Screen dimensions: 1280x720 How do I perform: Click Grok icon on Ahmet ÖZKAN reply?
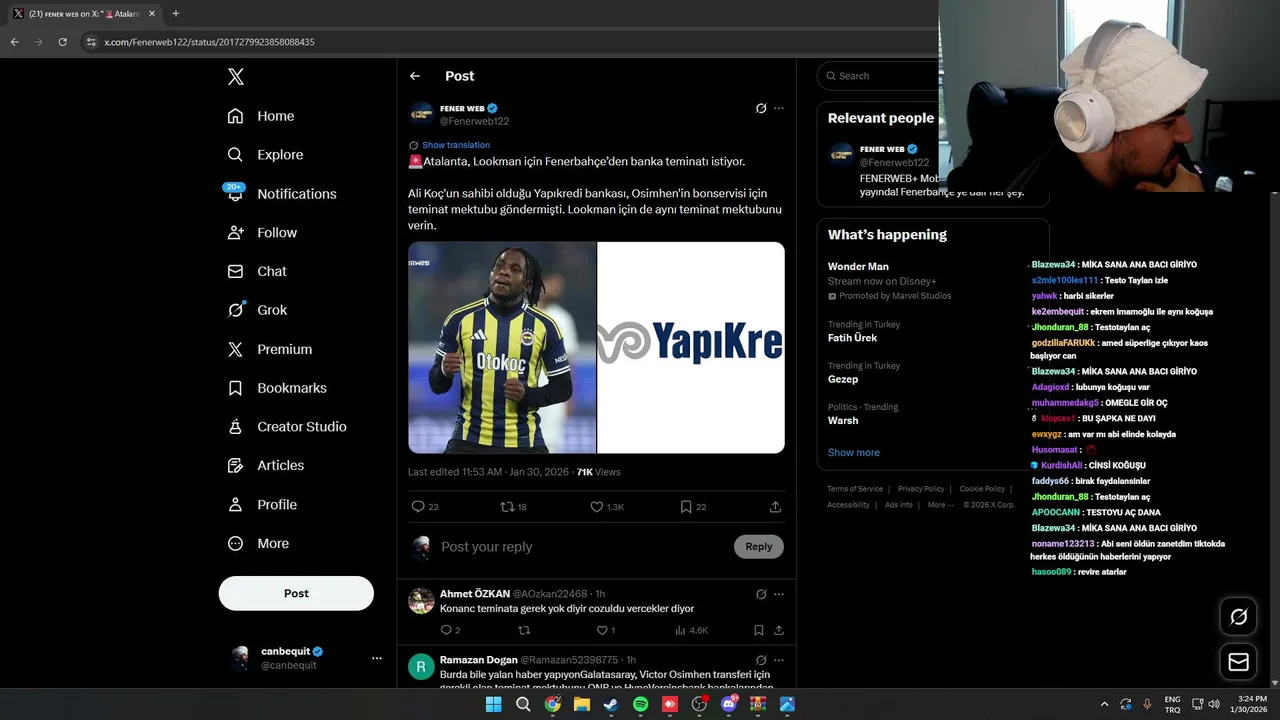click(x=761, y=594)
